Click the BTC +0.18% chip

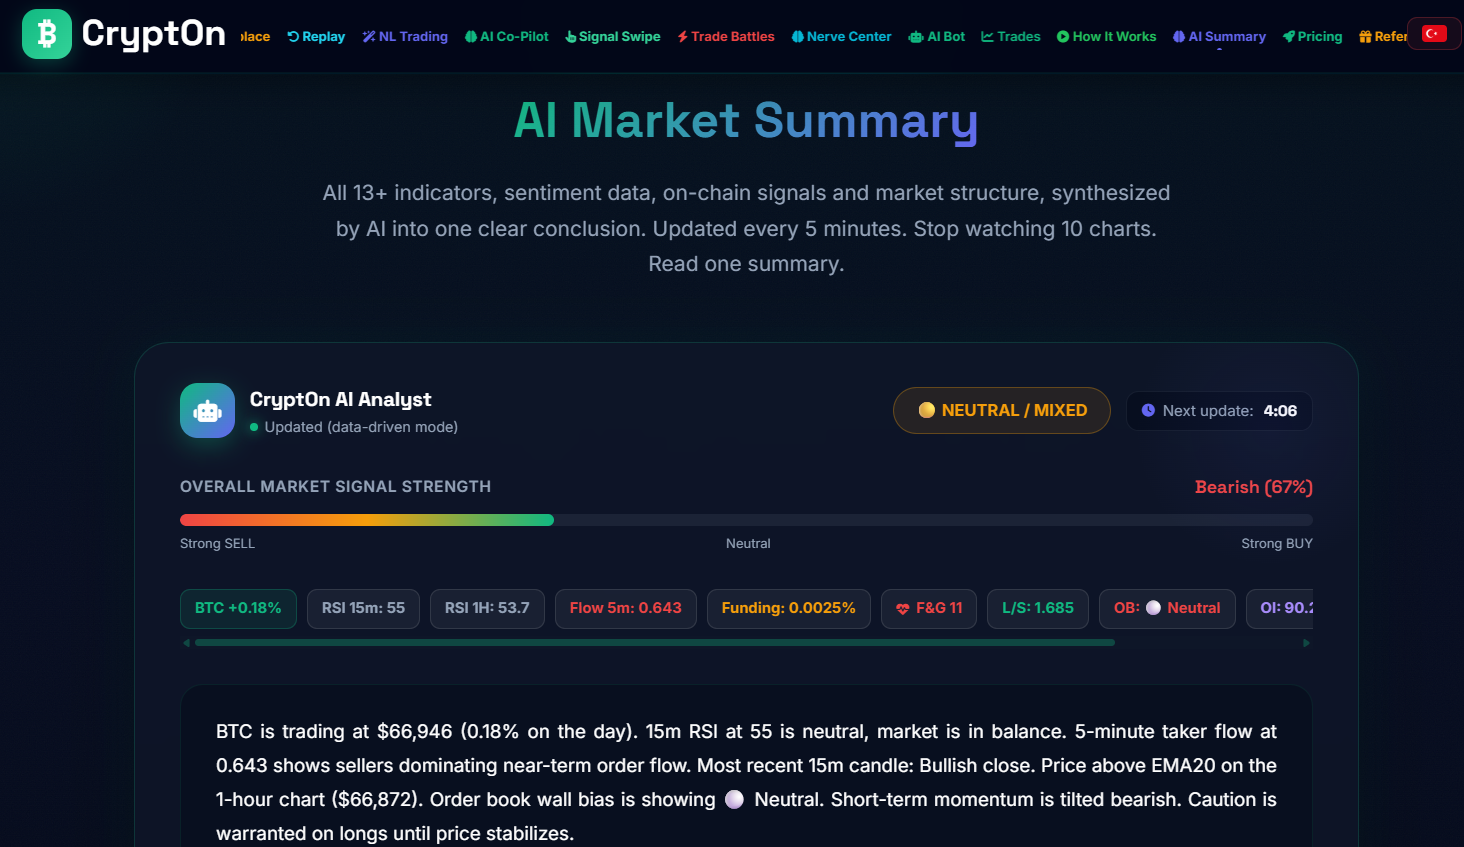click(x=238, y=608)
